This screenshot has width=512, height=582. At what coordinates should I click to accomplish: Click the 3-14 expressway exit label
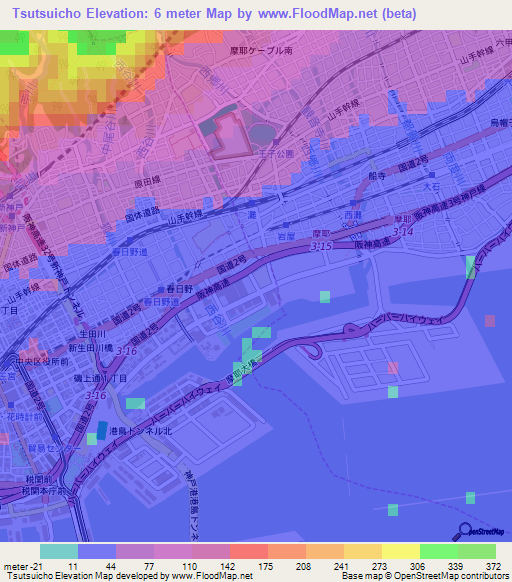click(402, 232)
